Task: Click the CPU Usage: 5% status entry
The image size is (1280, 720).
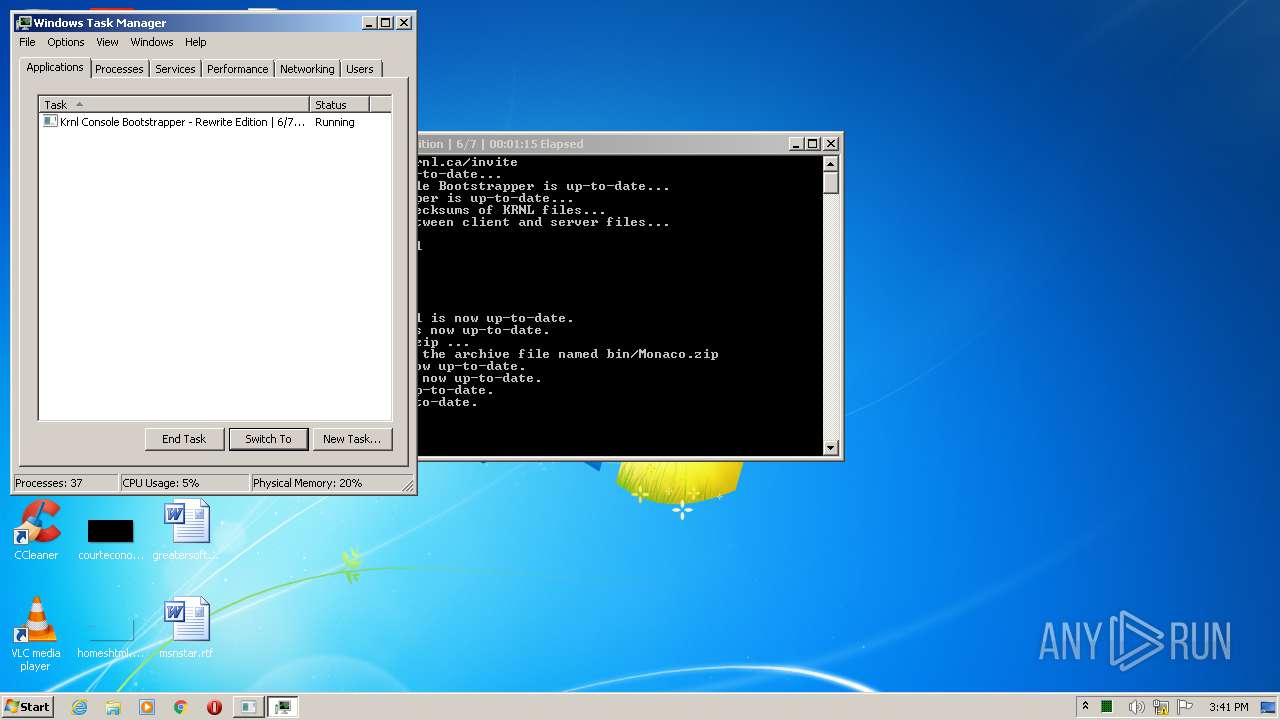Action: [x=184, y=483]
